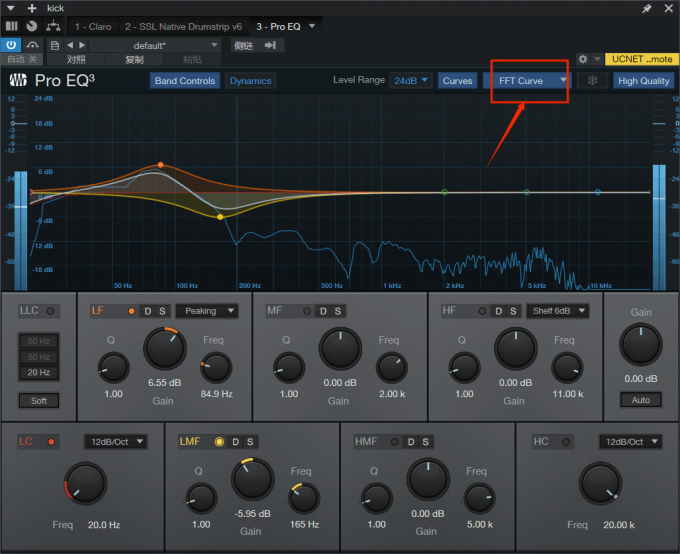This screenshot has height=554, width=680.
Task: Solo the MF band with S button
Action: tap(338, 311)
